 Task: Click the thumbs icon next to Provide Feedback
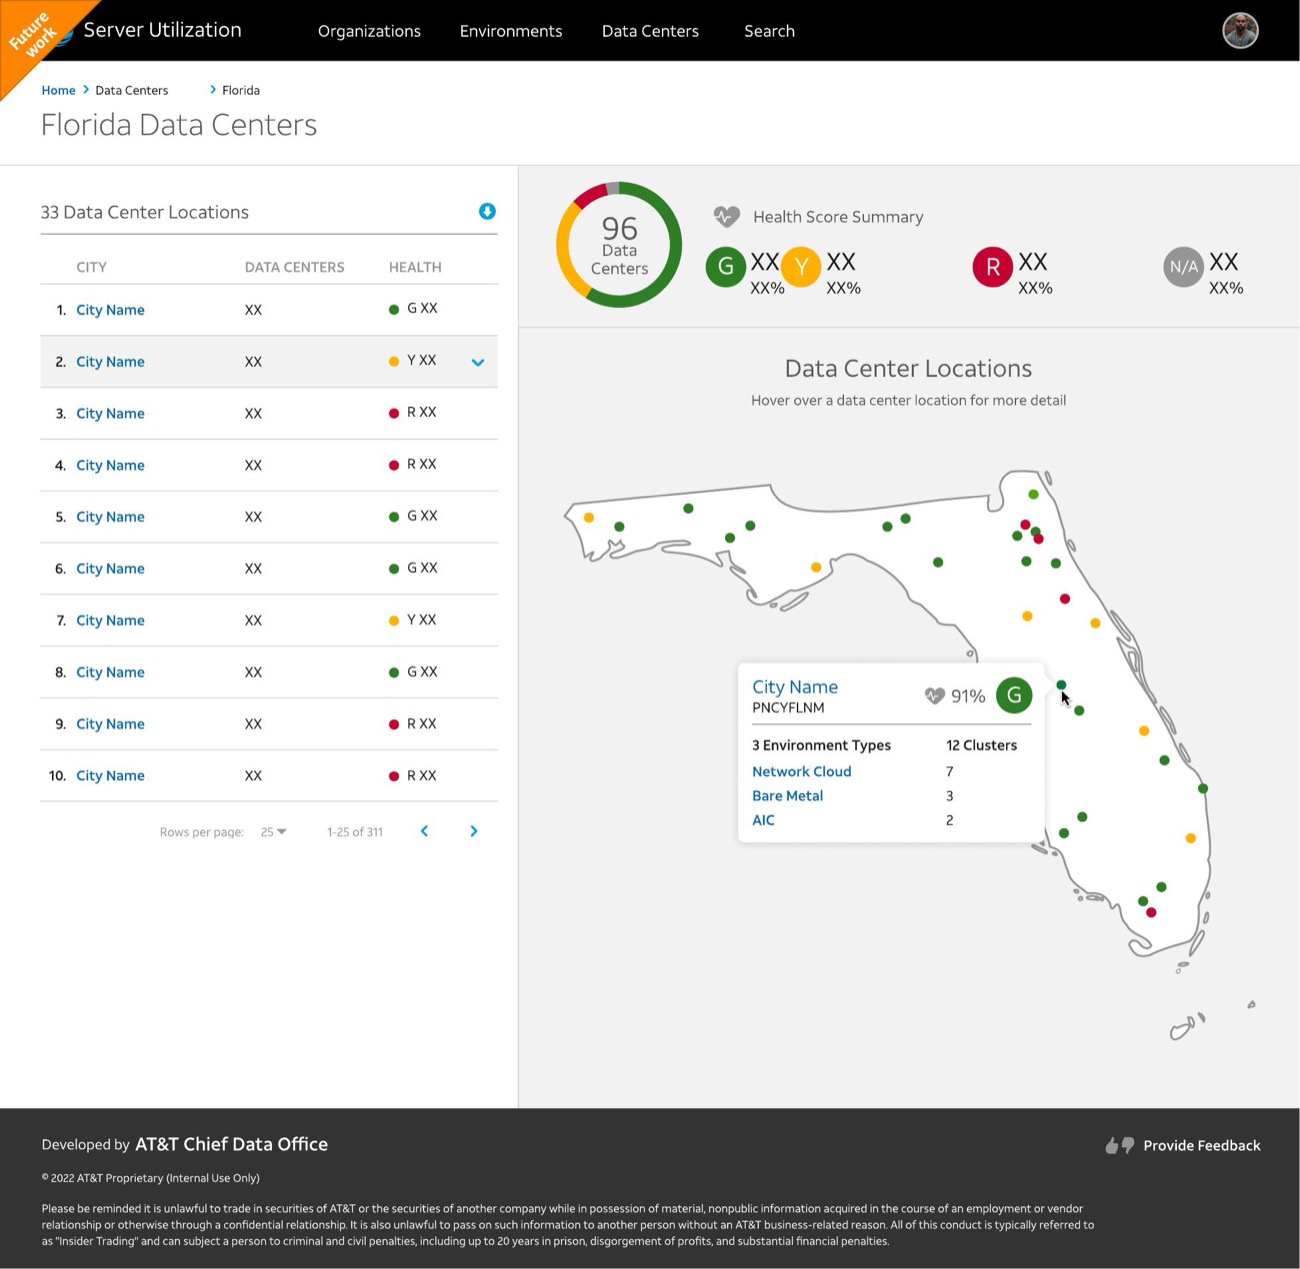tap(1119, 1145)
